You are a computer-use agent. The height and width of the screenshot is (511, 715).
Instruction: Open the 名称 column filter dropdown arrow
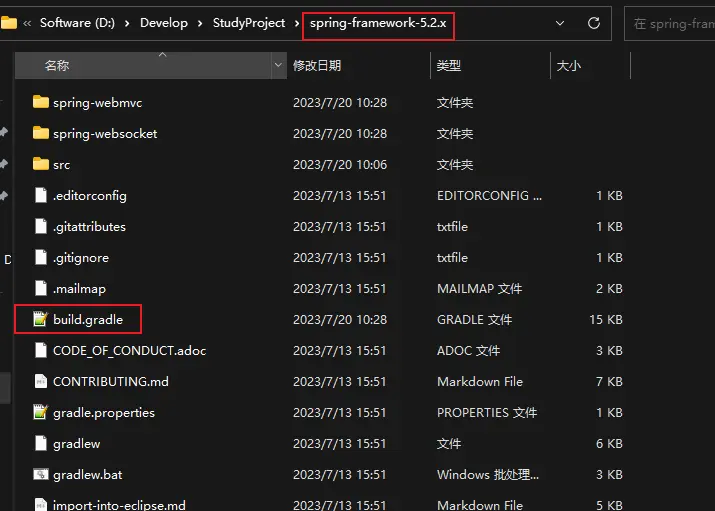(279, 65)
